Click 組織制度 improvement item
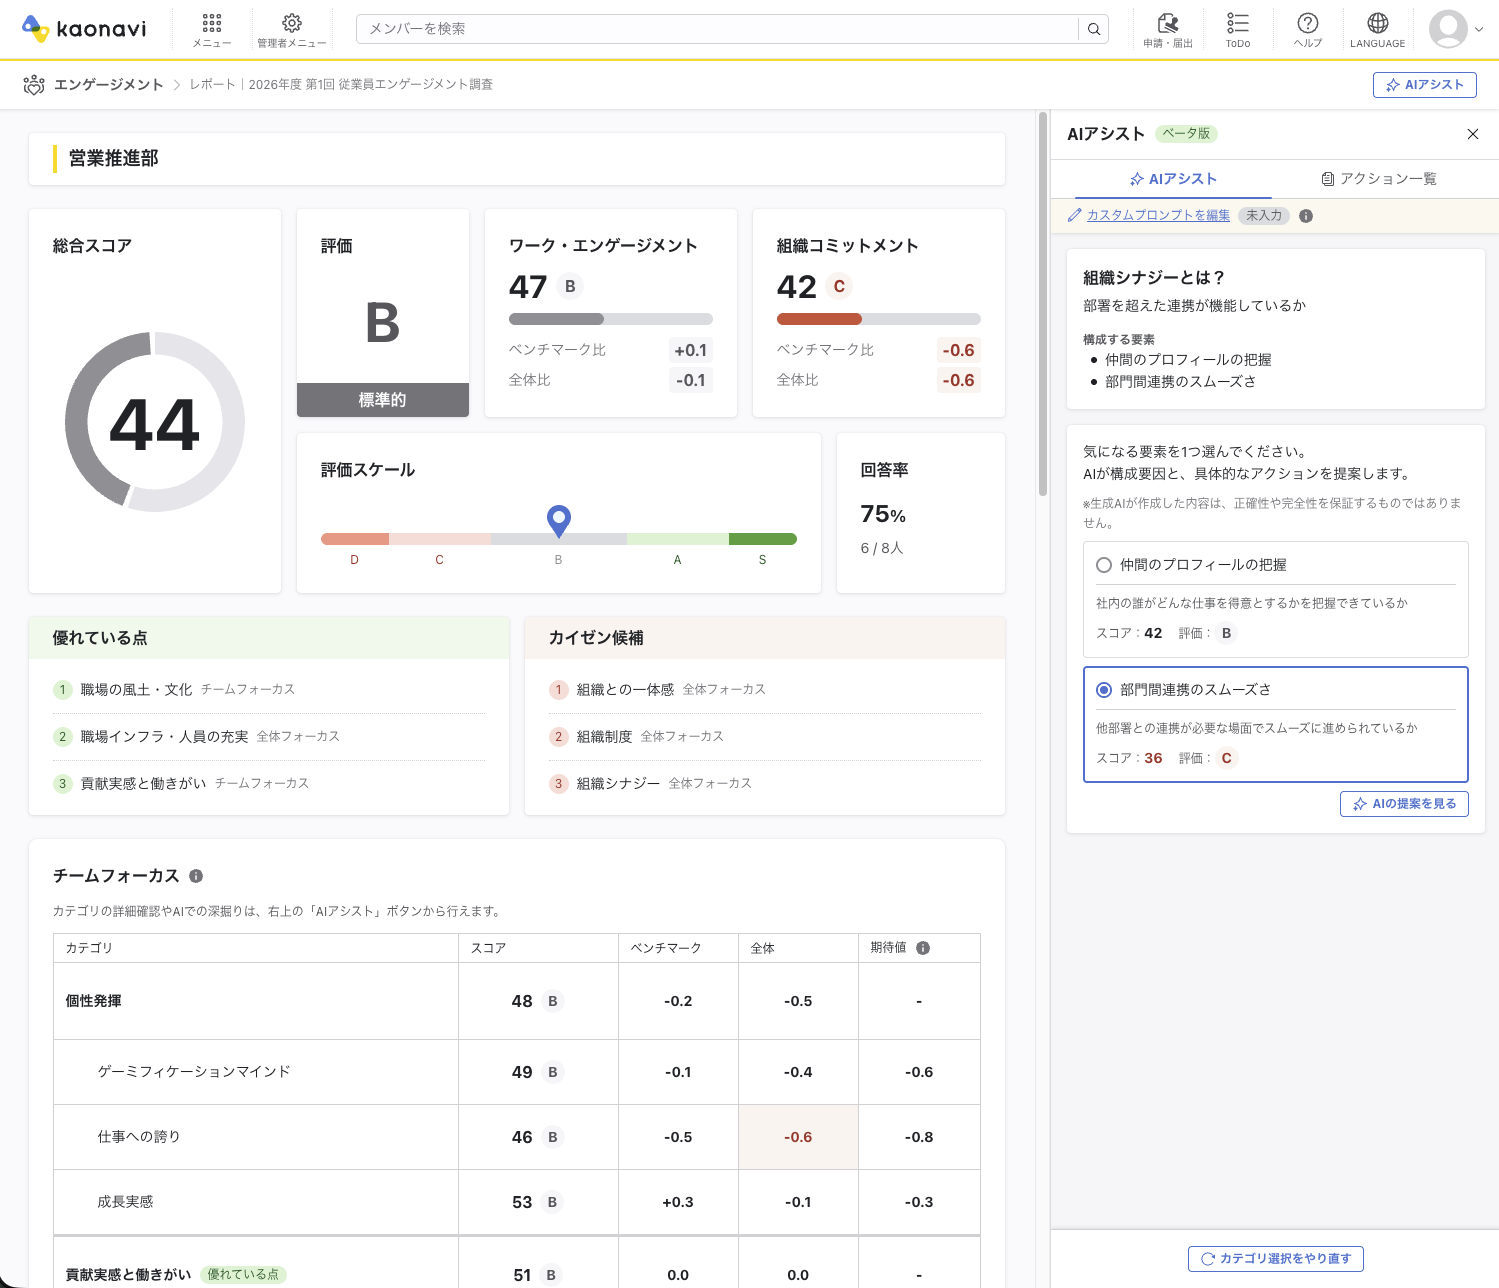This screenshot has width=1499, height=1288. [x=604, y=737]
